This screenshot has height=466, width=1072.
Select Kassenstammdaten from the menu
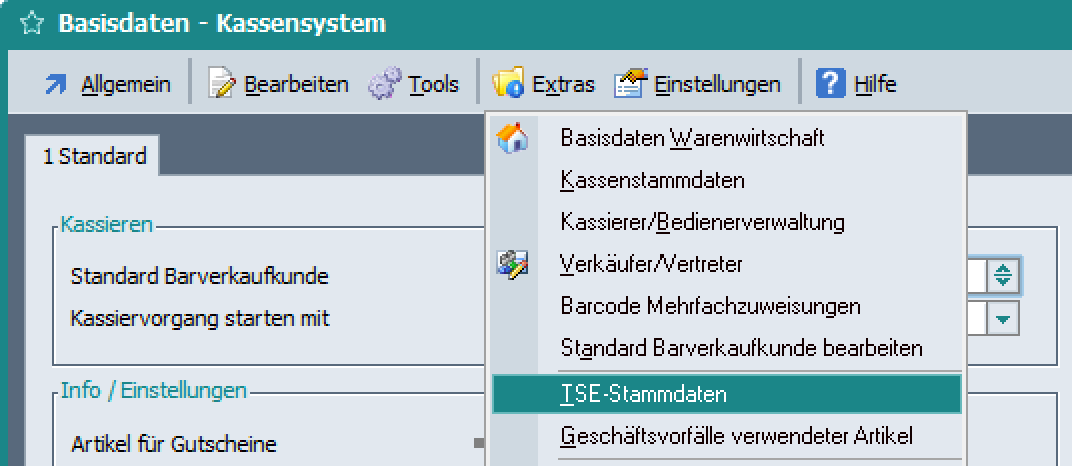click(652, 181)
